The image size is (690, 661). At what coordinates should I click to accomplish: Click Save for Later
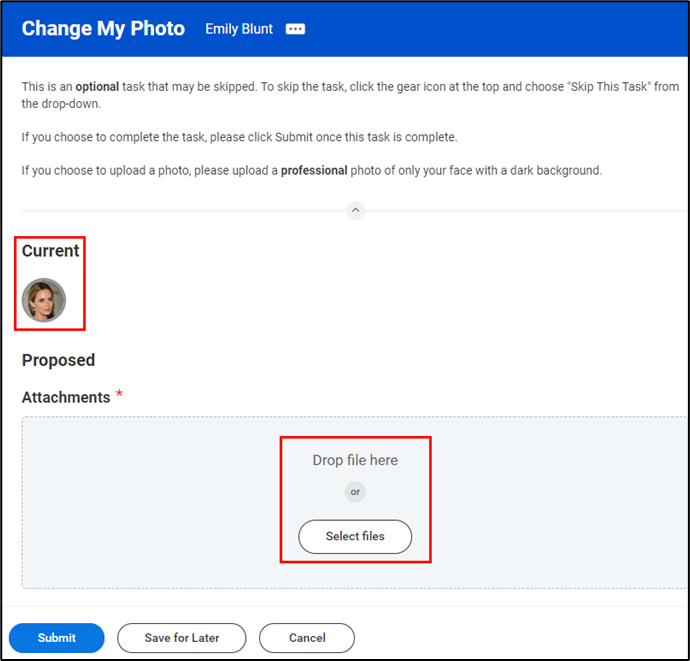click(x=182, y=638)
